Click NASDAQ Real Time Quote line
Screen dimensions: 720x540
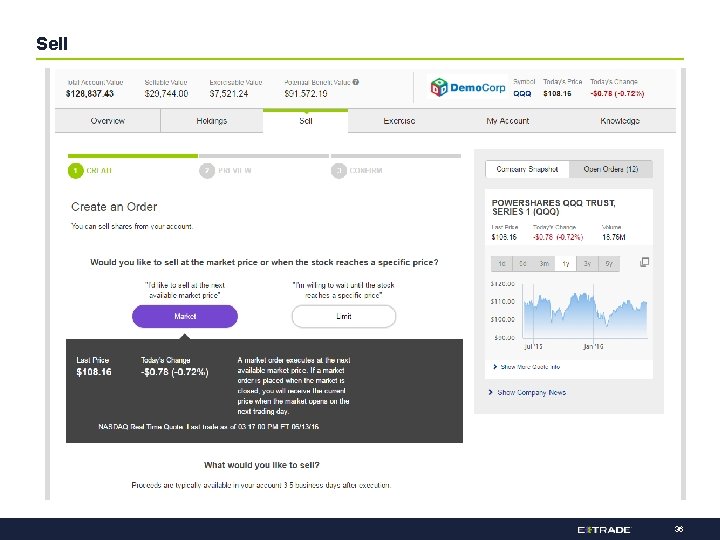pyautogui.click(x=208, y=427)
